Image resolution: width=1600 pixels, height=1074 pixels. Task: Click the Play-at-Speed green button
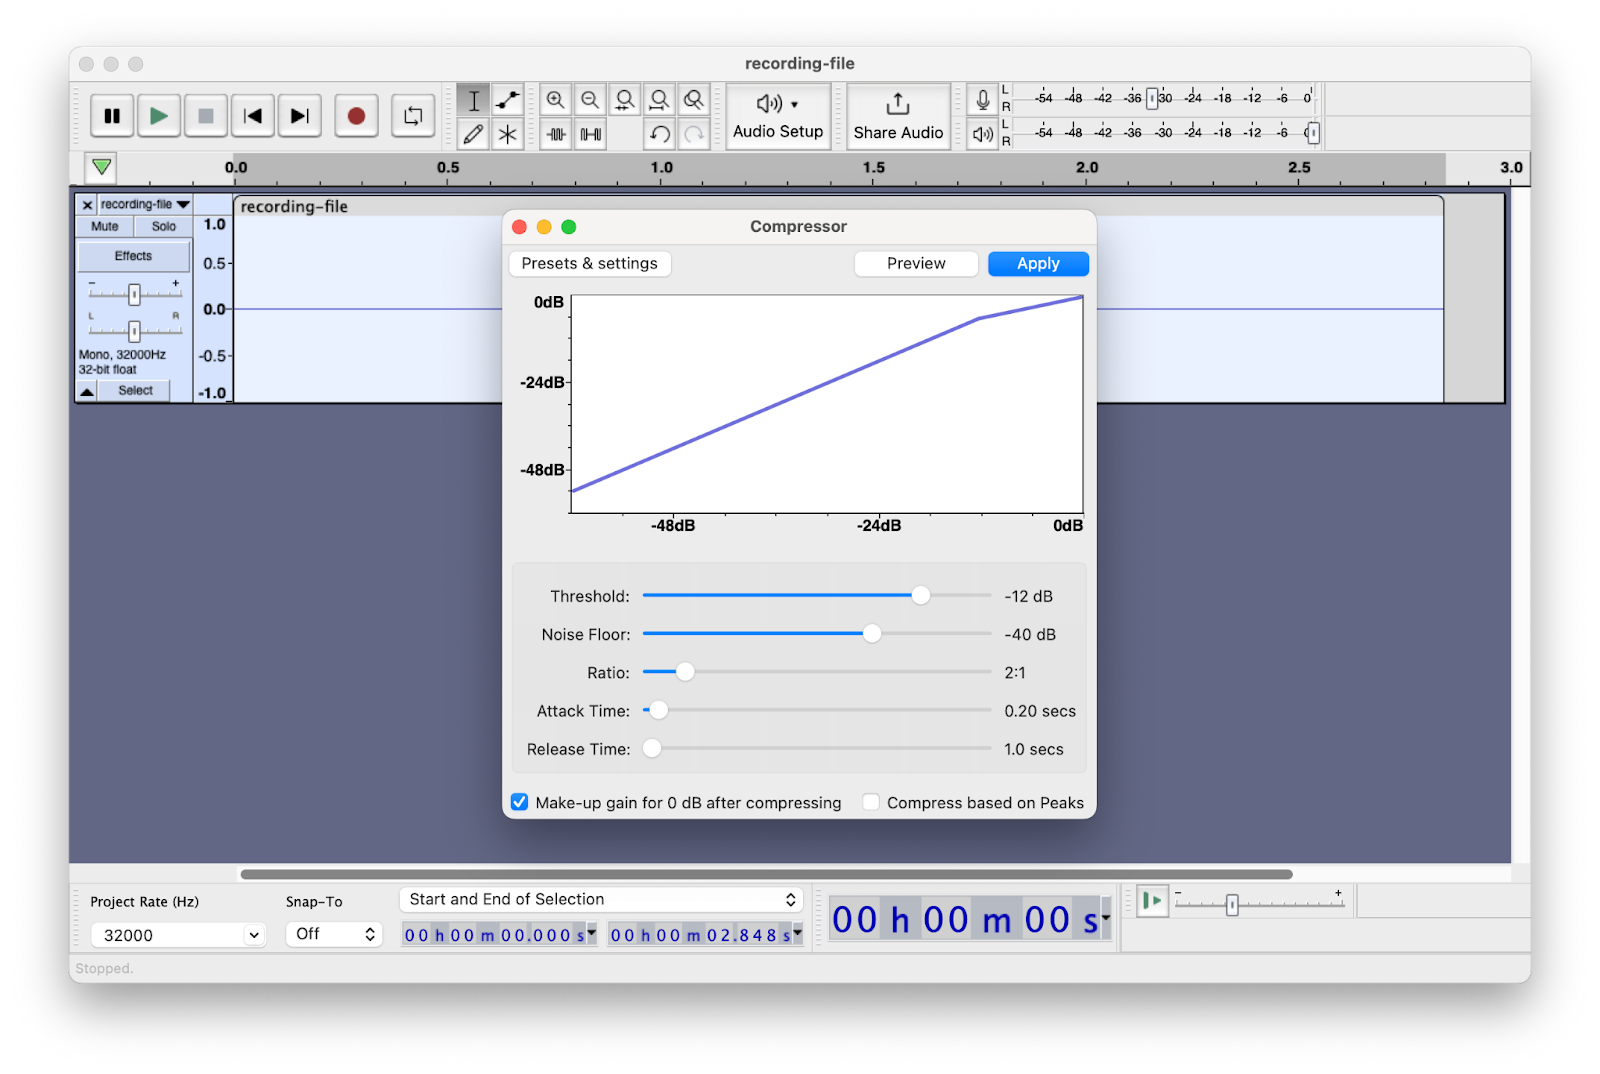tap(1152, 901)
